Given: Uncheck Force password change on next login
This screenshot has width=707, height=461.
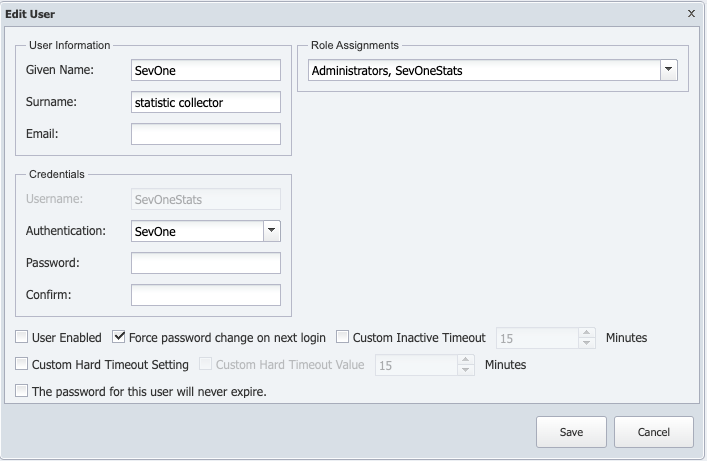Looking at the screenshot, I should tap(119, 337).
